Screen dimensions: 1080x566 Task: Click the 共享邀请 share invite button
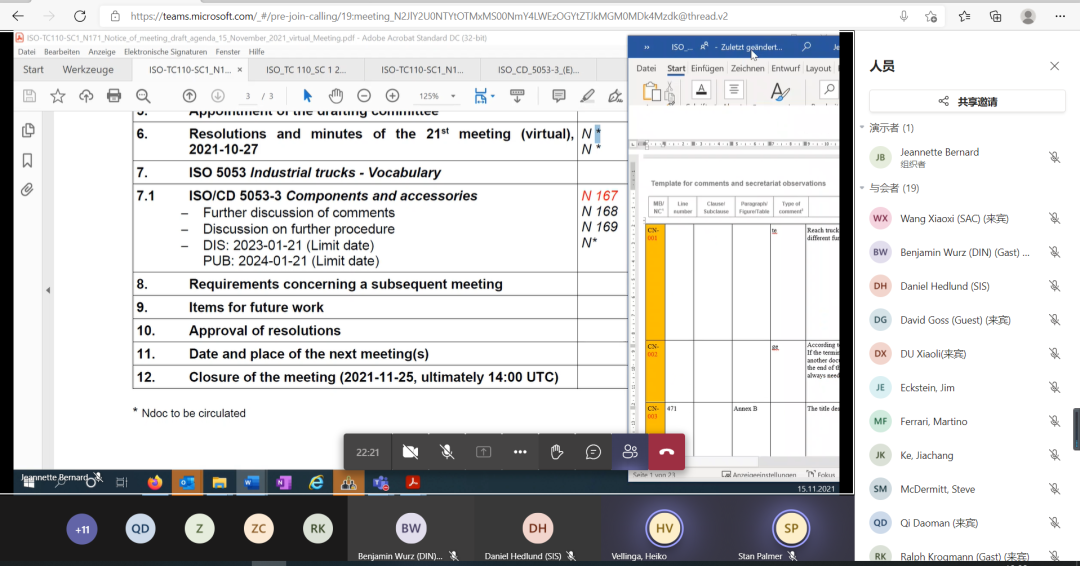pos(968,101)
